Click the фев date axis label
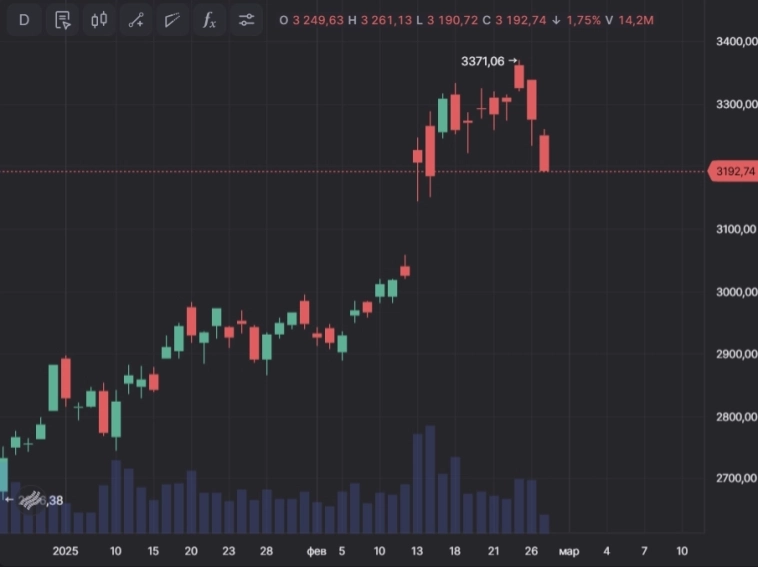Viewport: 758px width, 567px height. coord(317,551)
